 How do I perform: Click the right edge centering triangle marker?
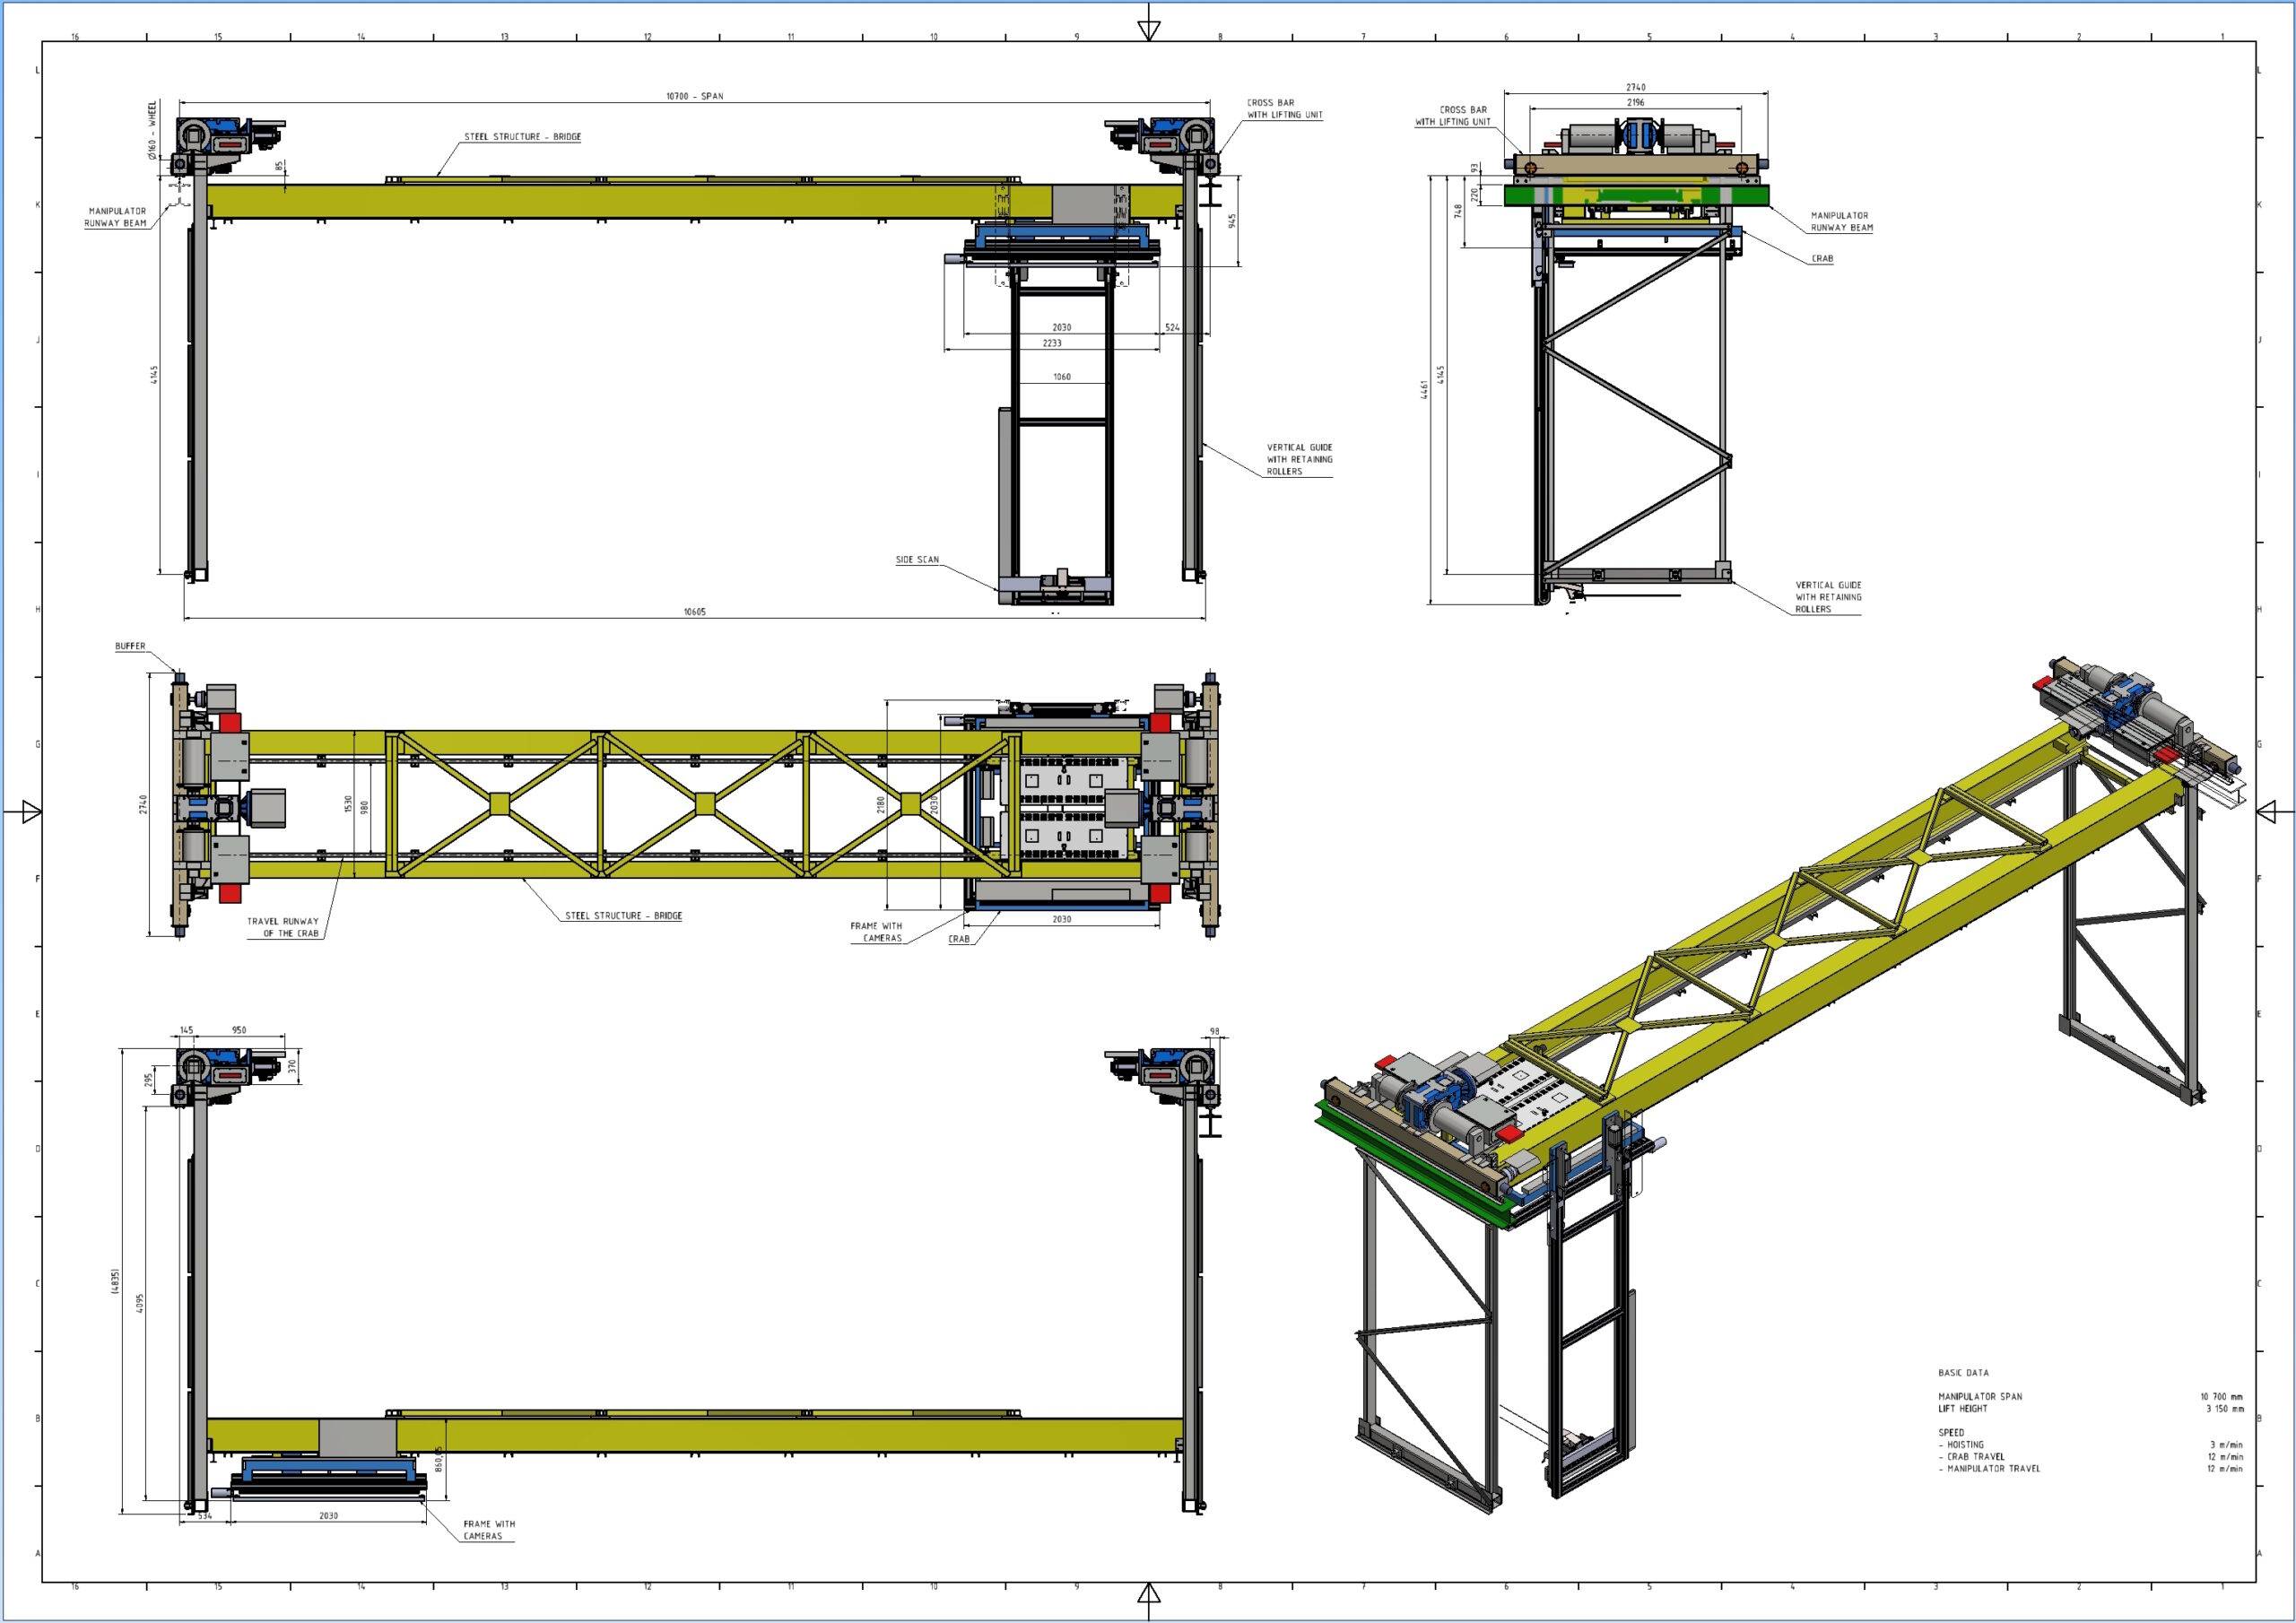(2266, 811)
